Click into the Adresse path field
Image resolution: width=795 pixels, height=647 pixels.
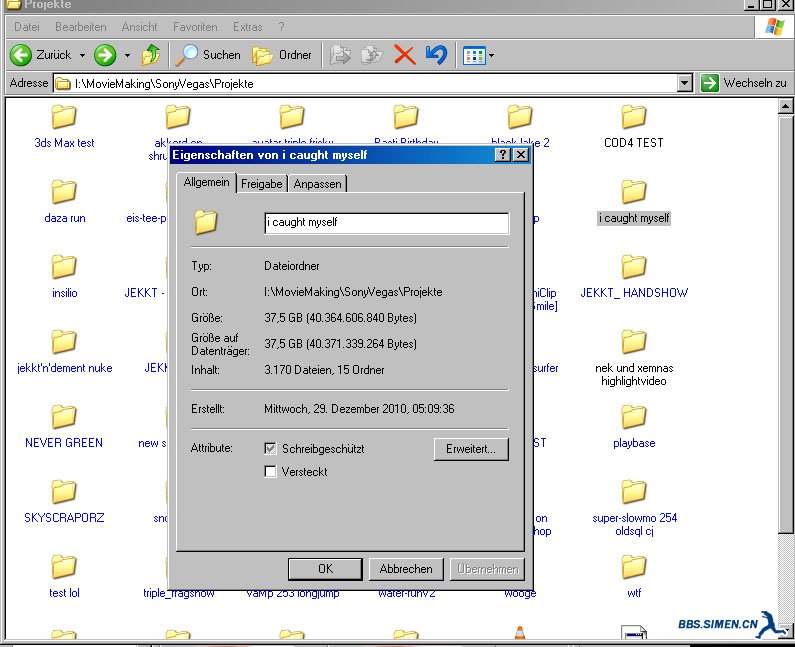click(x=365, y=83)
